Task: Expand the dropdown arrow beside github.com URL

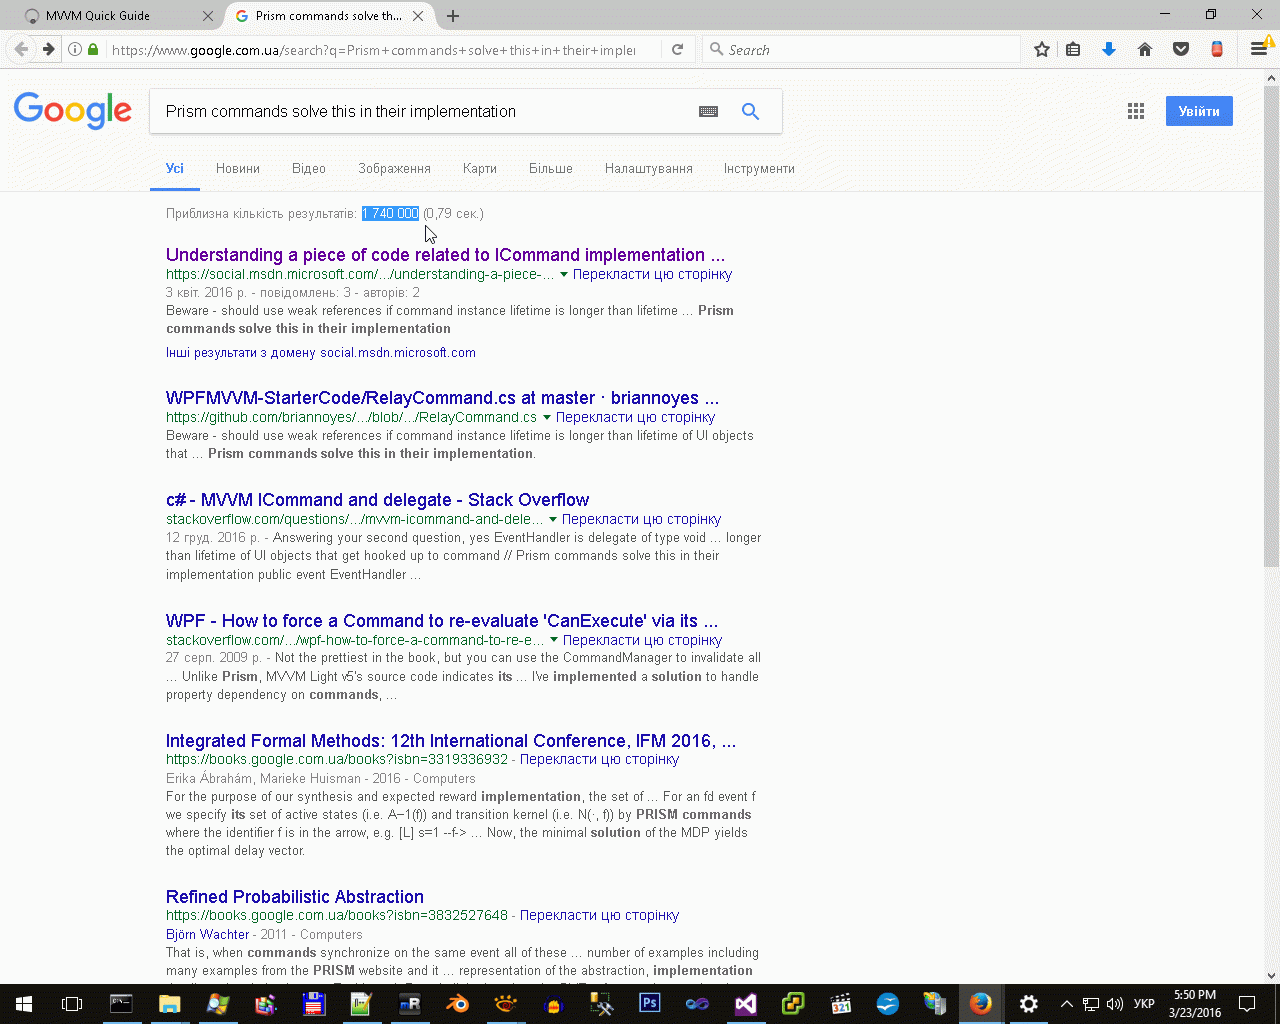Action: point(547,418)
